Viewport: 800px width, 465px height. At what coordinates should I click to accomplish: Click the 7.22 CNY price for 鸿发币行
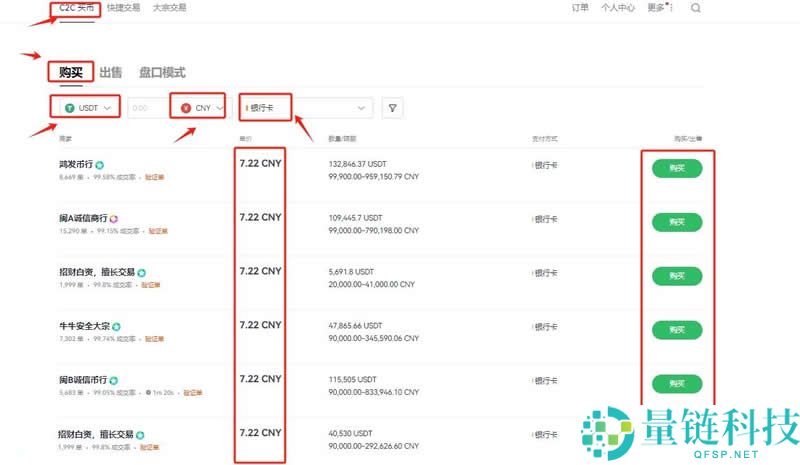[260, 163]
